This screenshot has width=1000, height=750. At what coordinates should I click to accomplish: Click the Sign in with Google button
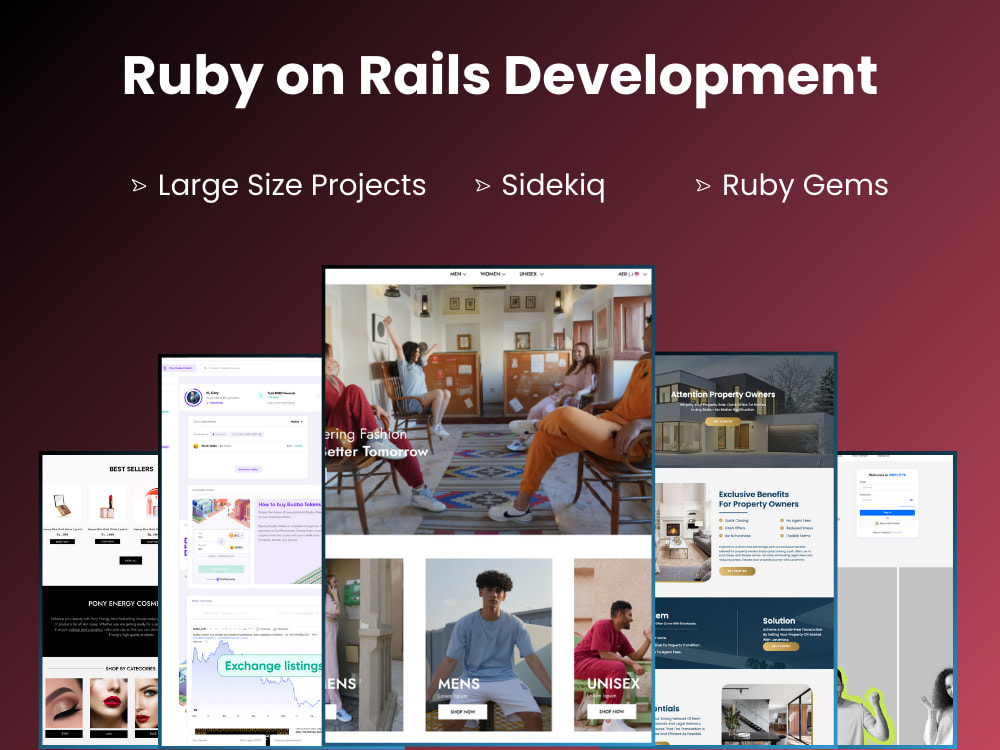tap(887, 522)
